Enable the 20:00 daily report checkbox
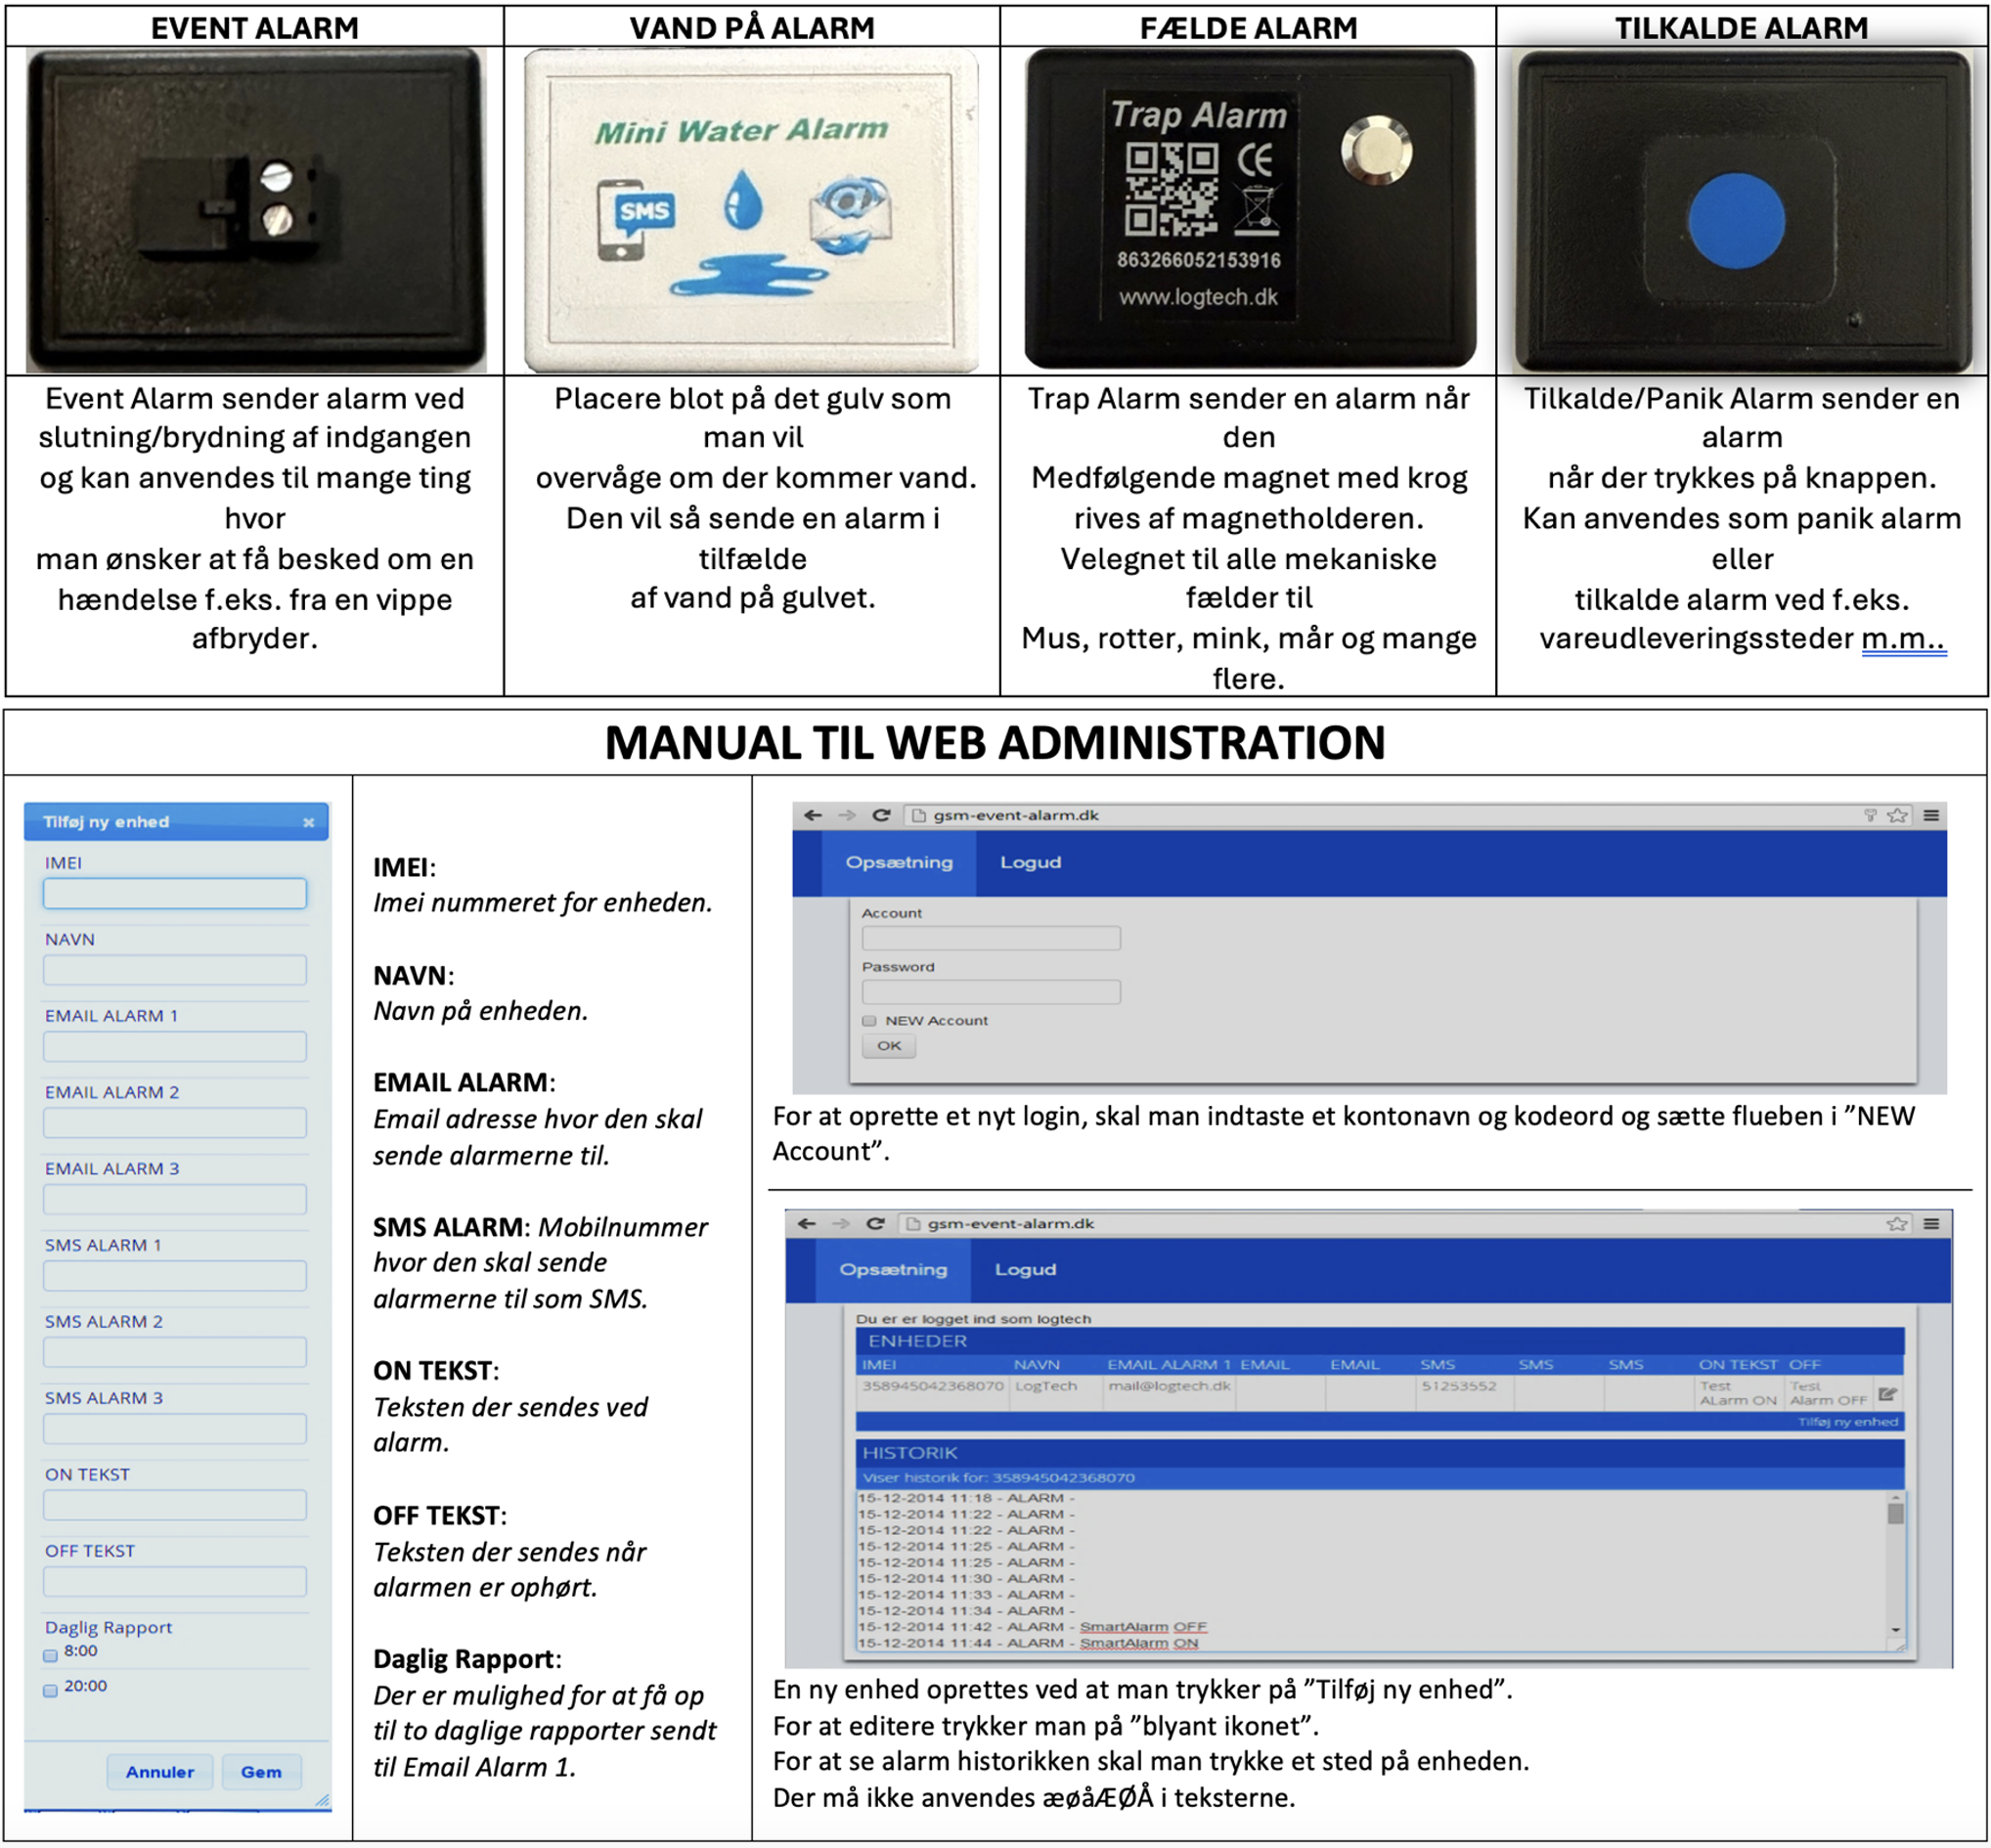1991x1848 pixels. [x=50, y=1690]
